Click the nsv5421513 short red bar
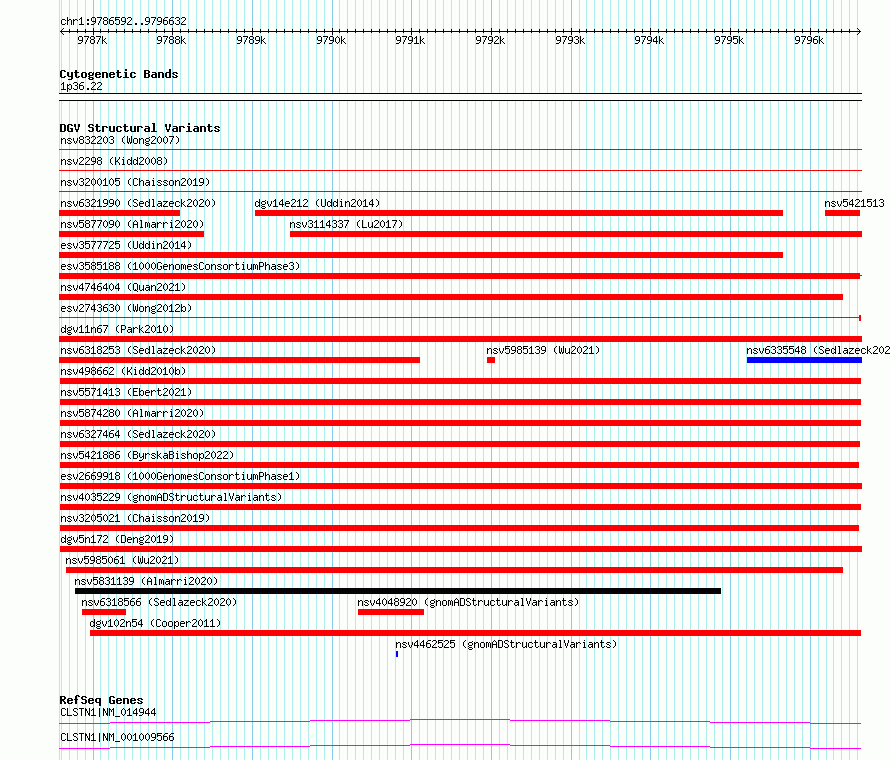The width and height of the screenshot is (890, 760). pos(842,213)
